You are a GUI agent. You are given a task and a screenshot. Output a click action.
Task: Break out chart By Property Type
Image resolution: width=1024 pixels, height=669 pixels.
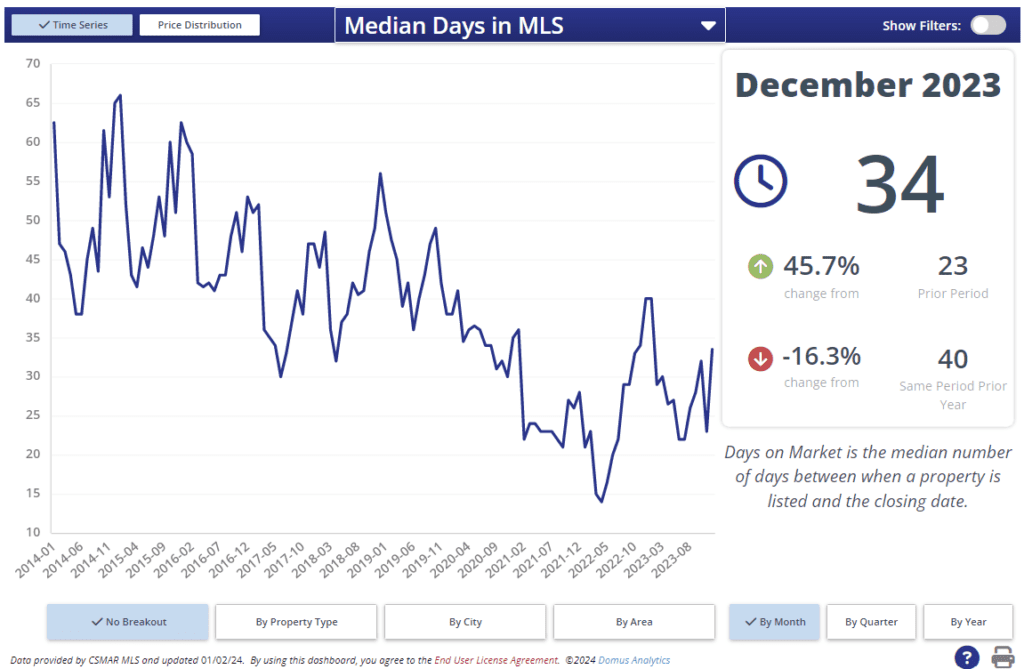point(296,621)
